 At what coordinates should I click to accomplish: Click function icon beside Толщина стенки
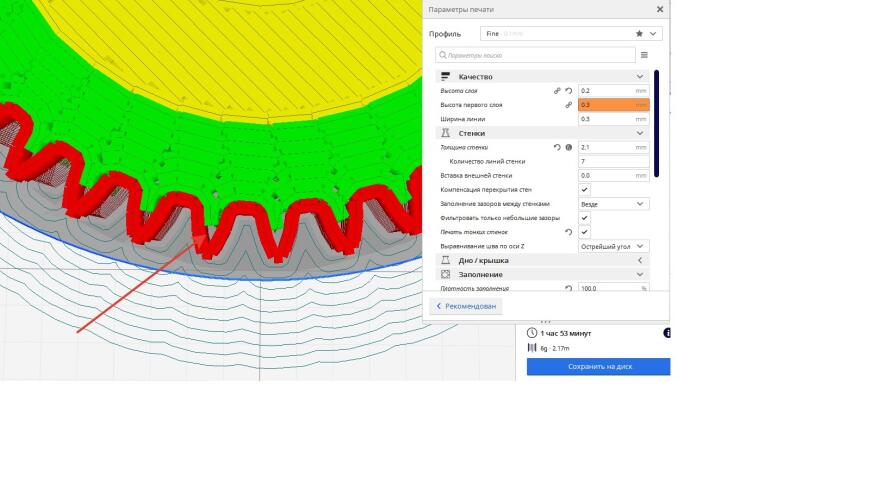(569, 148)
